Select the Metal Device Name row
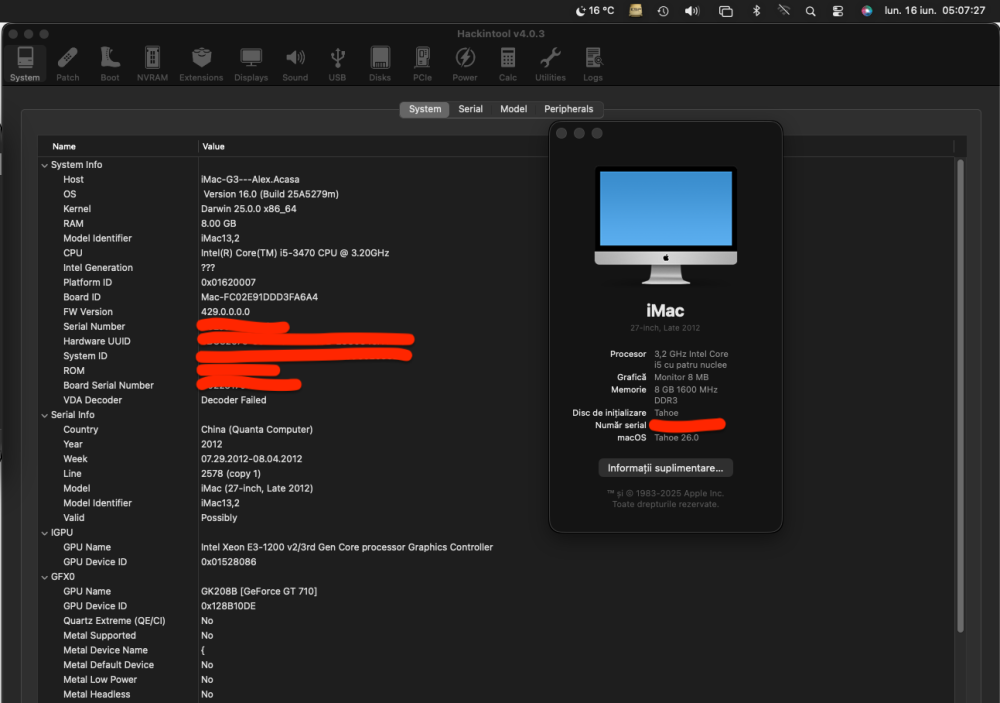This screenshot has height=703, width=1000. (x=496, y=651)
